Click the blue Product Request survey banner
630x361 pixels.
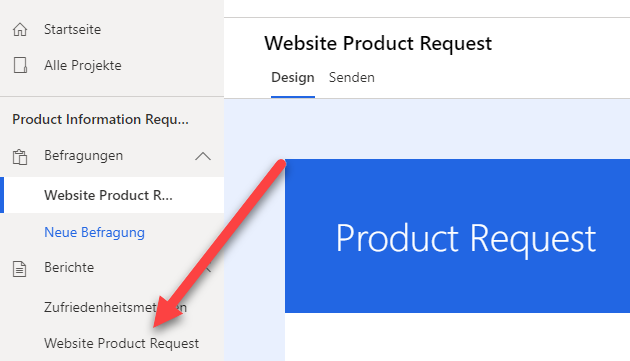(457, 236)
